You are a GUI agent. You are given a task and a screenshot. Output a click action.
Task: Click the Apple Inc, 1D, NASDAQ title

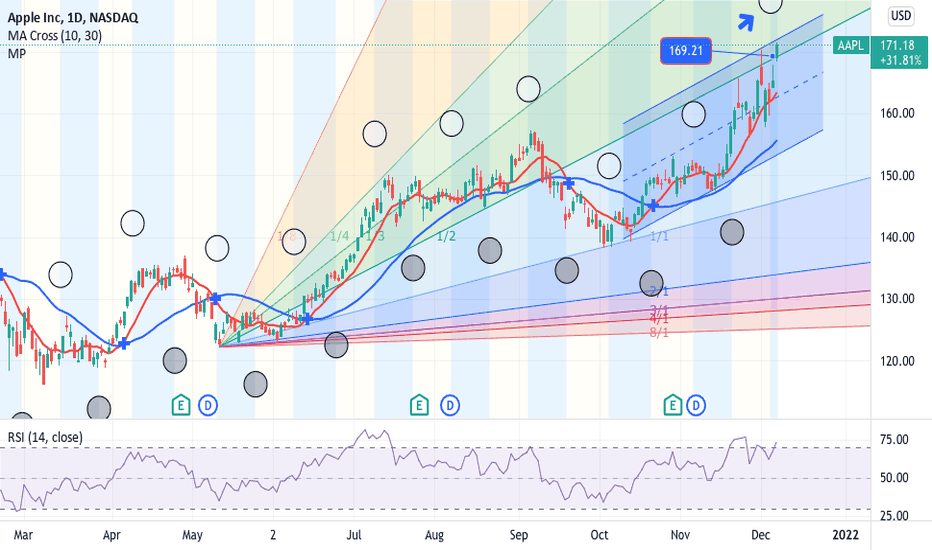click(x=73, y=18)
